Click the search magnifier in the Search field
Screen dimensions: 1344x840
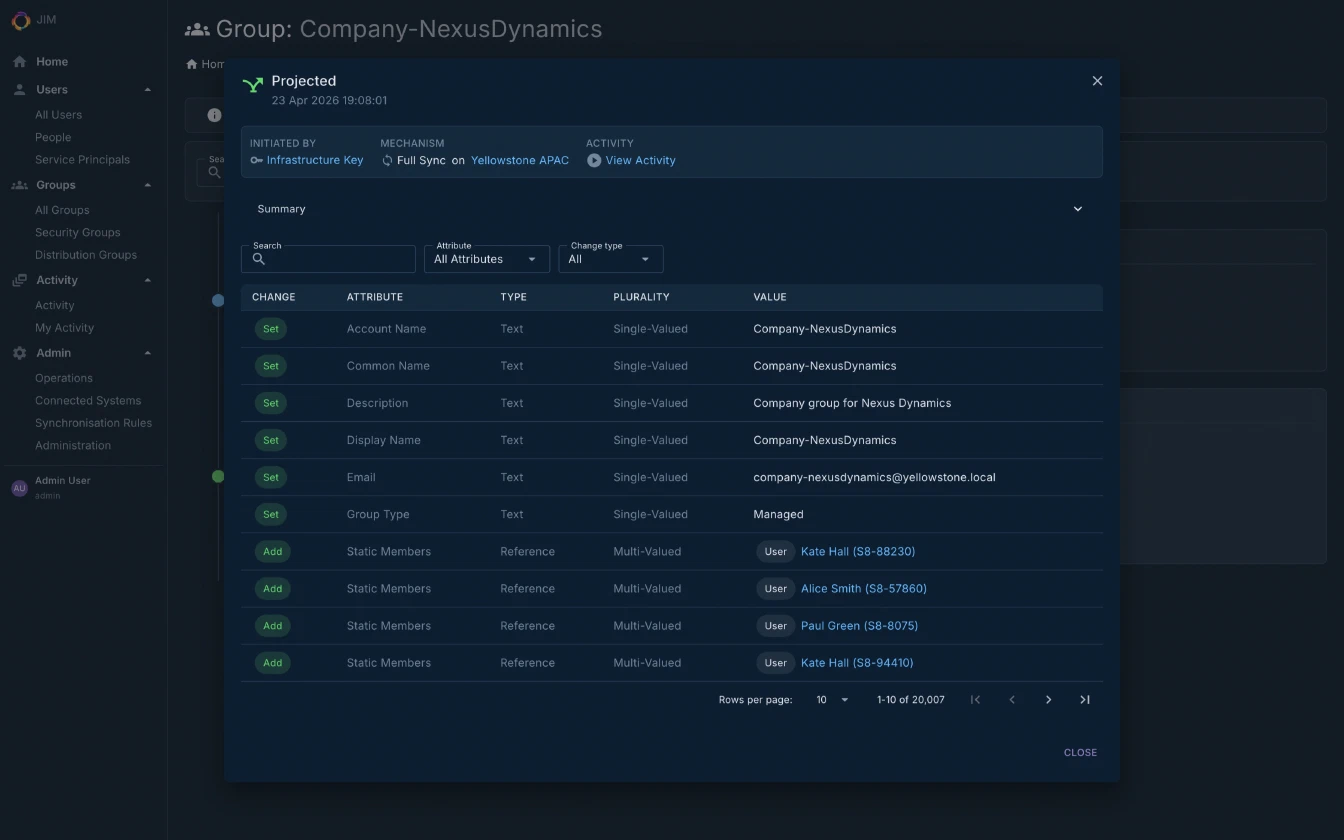tap(258, 259)
